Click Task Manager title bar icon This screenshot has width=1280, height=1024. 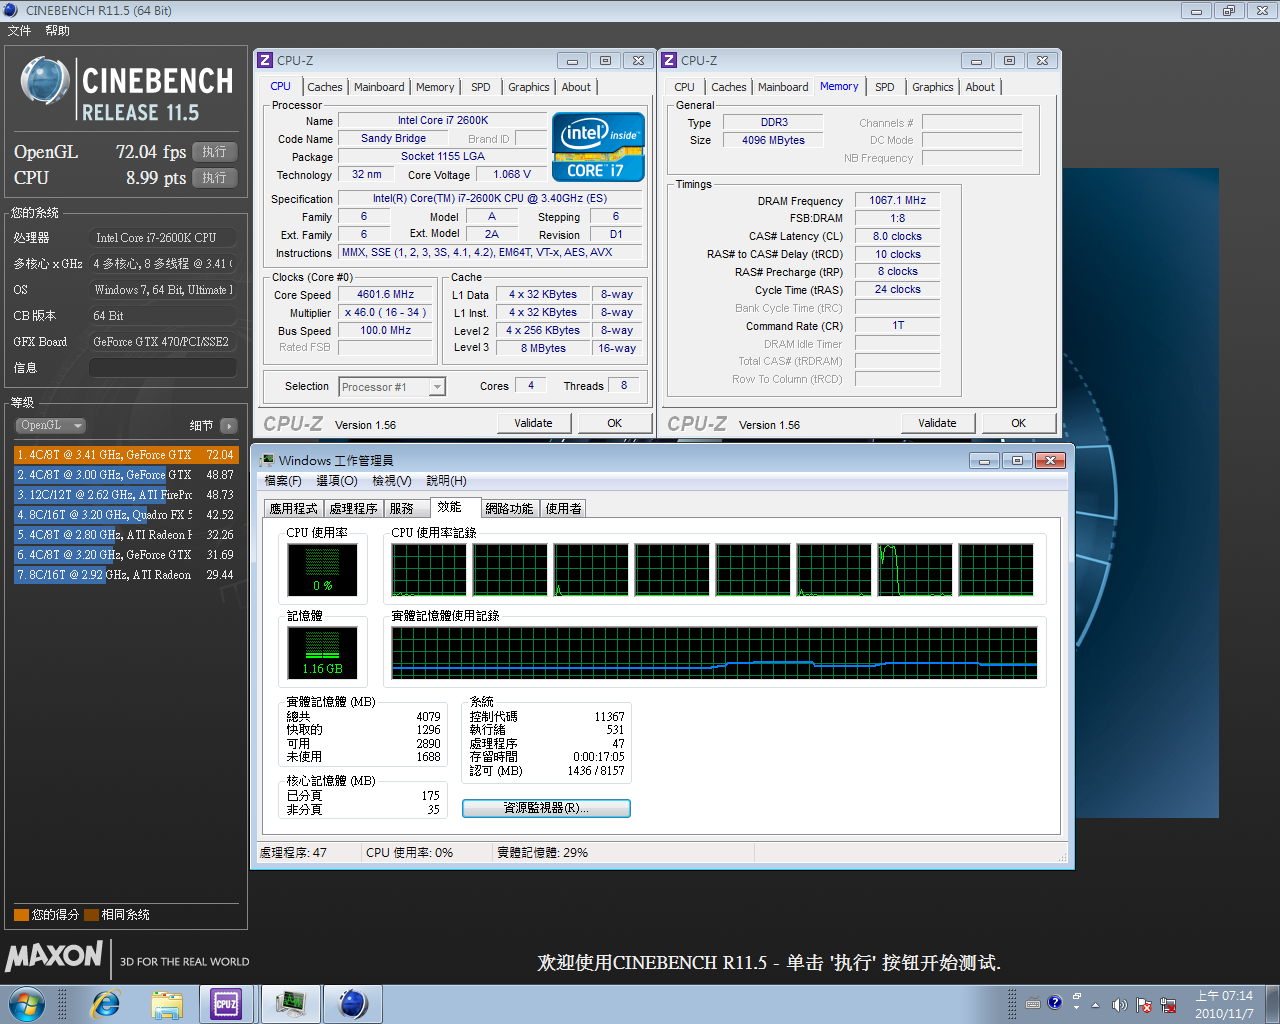[x=267, y=460]
